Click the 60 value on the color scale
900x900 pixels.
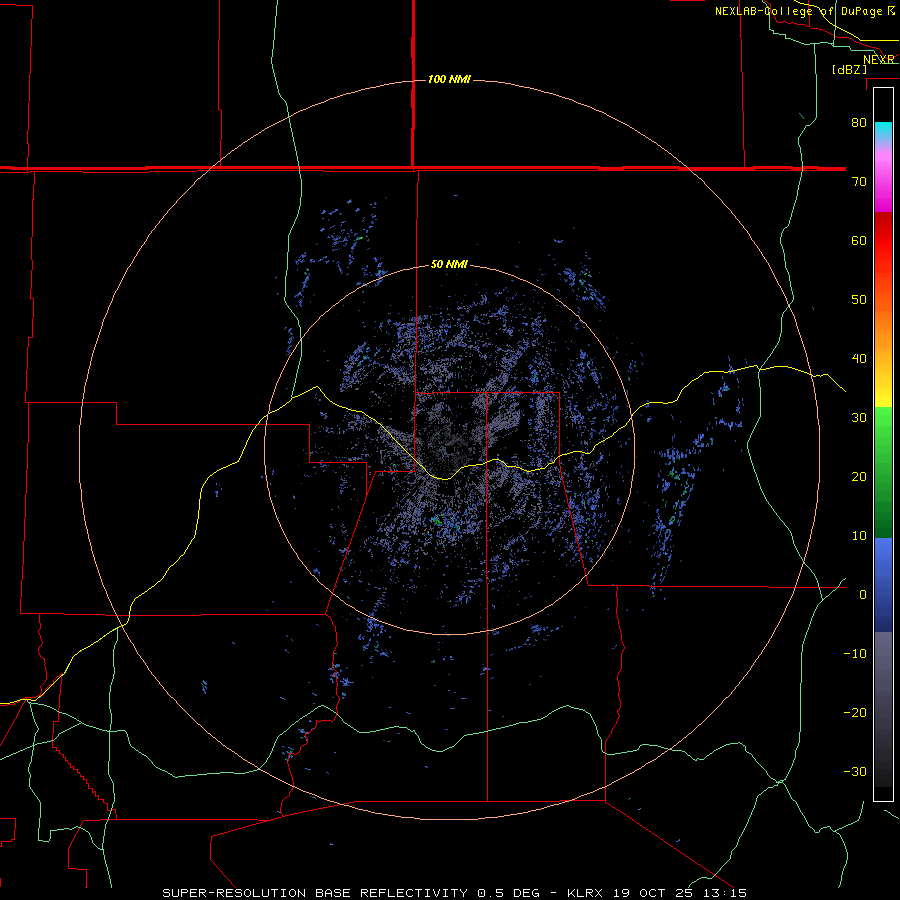(859, 241)
